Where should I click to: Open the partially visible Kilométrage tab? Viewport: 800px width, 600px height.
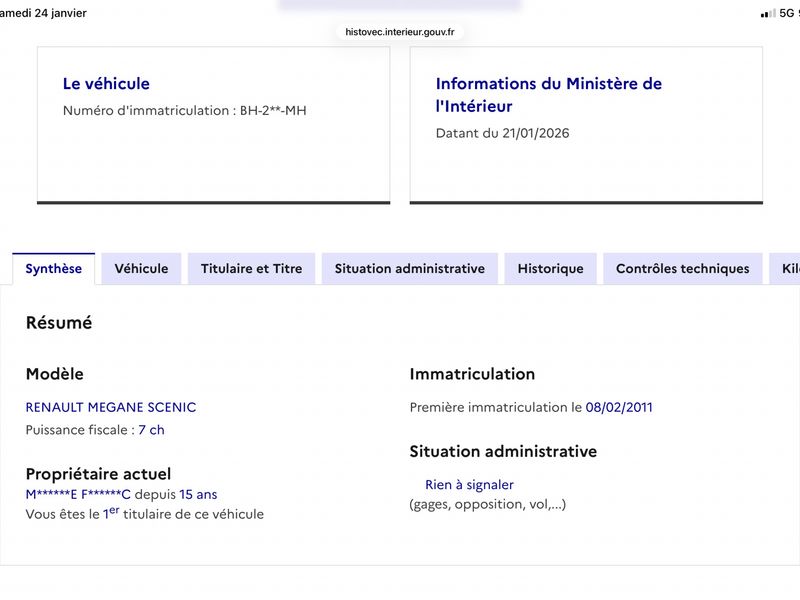click(x=785, y=269)
